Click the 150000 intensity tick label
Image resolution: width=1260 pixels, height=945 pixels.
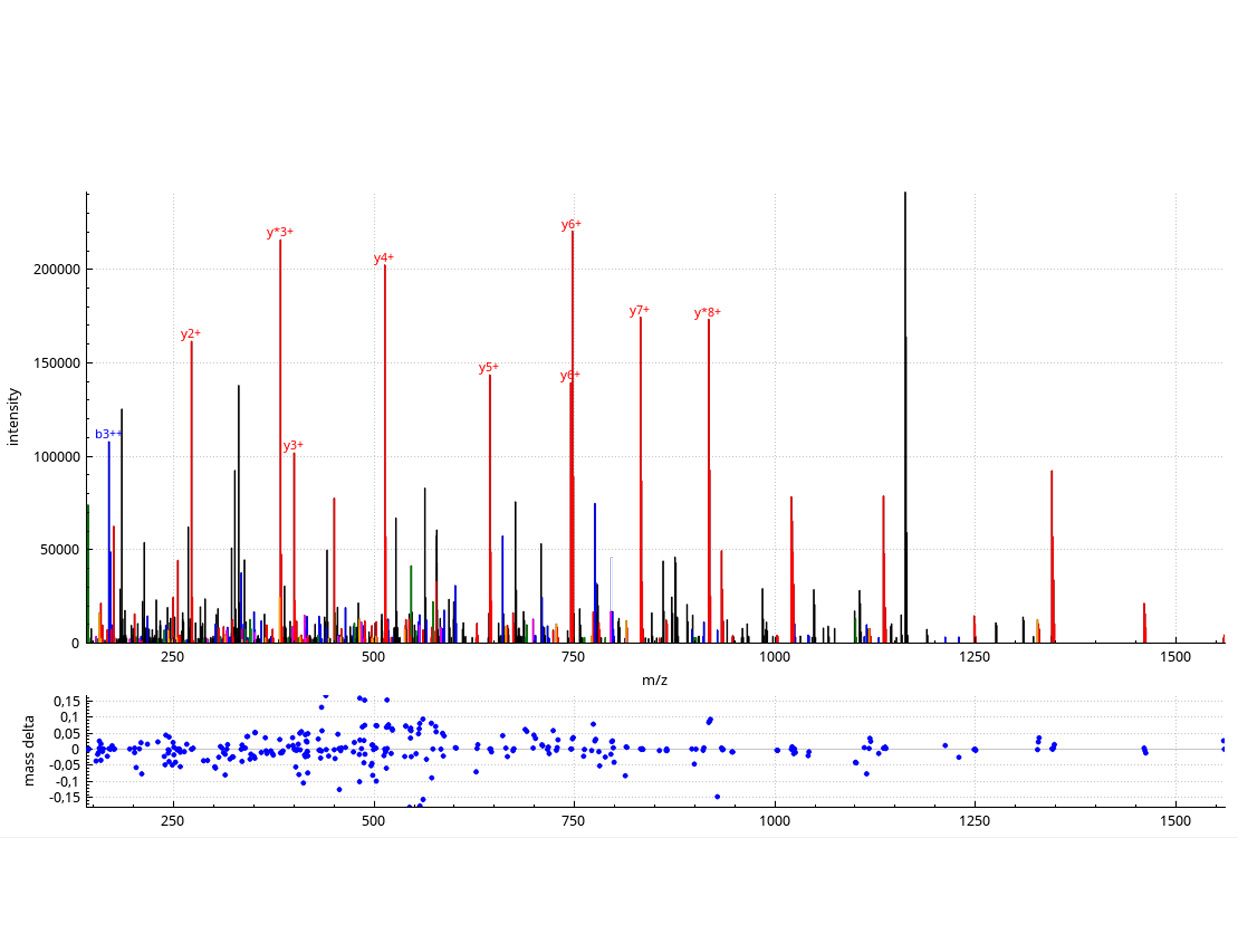pos(56,363)
